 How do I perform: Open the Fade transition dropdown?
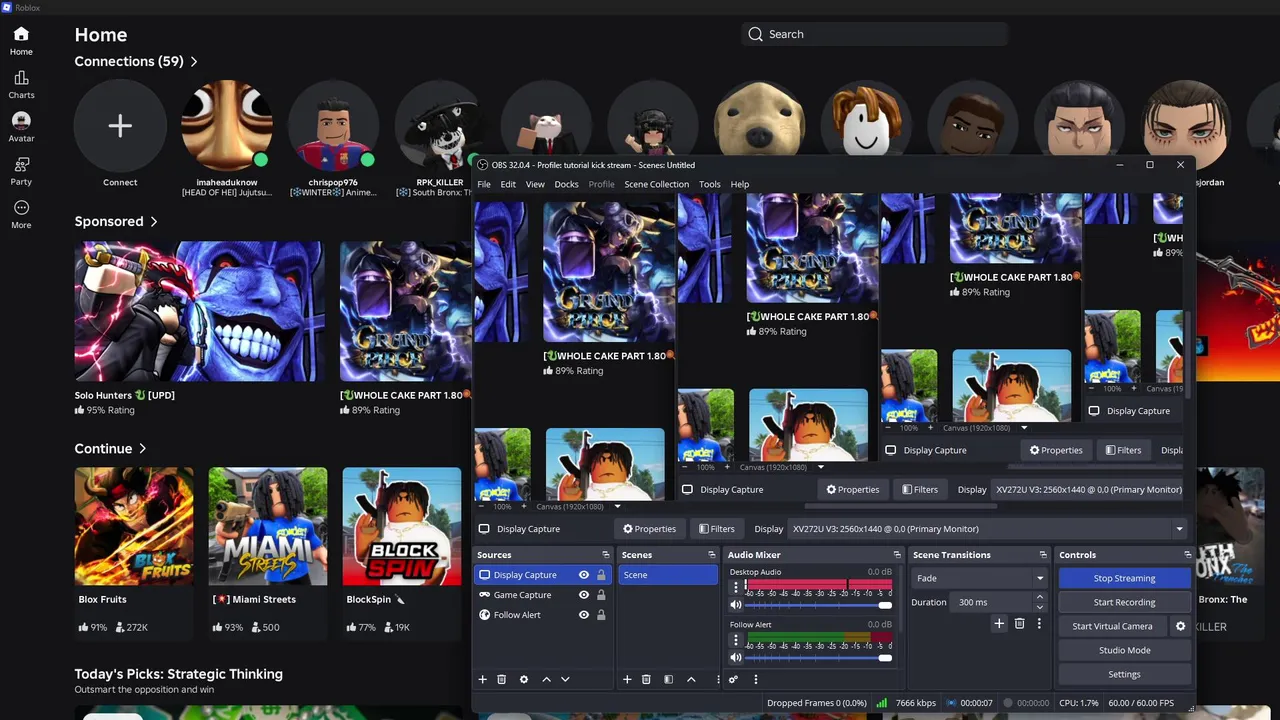click(x=979, y=578)
